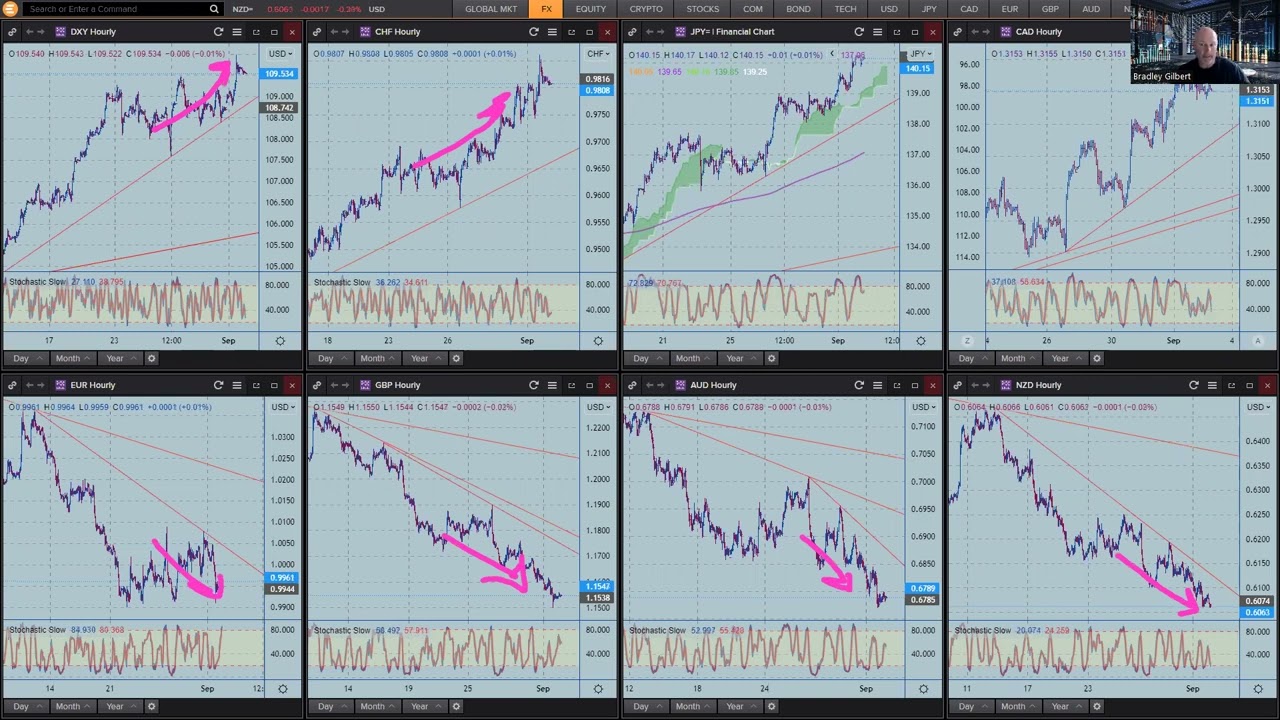Viewport: 1280px width, 720px height.
Task: Switch to the GLOBAL MKT tab
Action: (x=491, y=9)
